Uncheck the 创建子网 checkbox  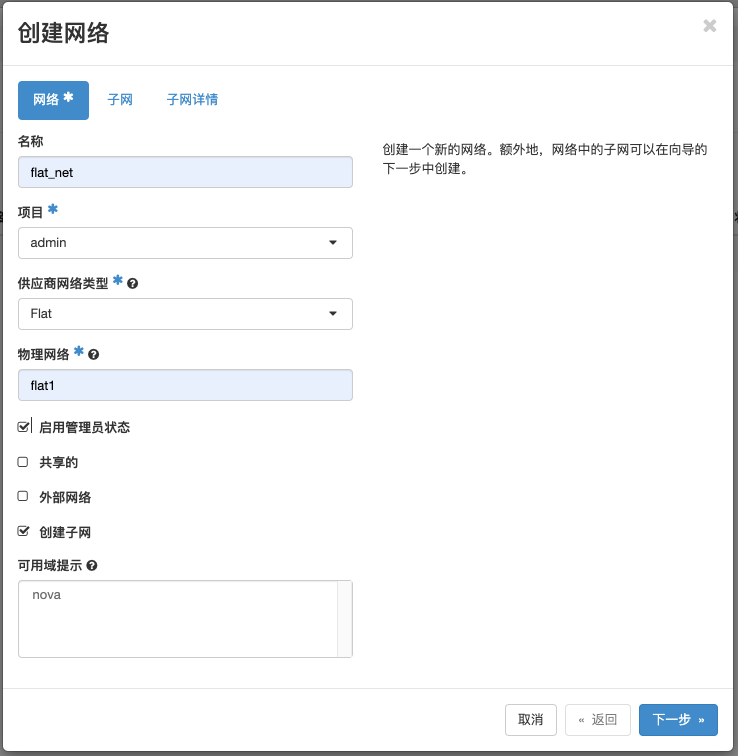tap(23, 531)
